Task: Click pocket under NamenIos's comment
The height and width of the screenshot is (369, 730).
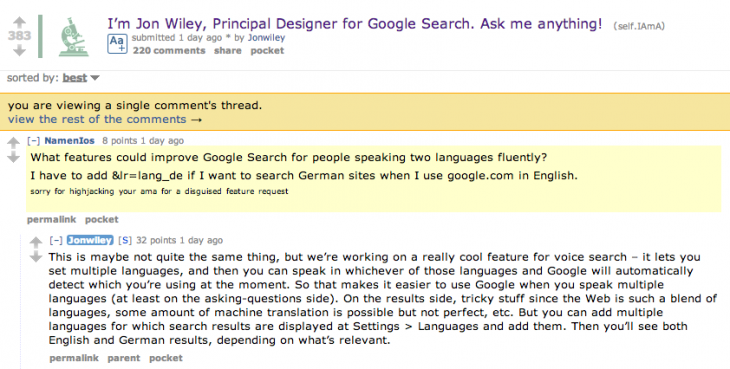Action: point(101,220)
